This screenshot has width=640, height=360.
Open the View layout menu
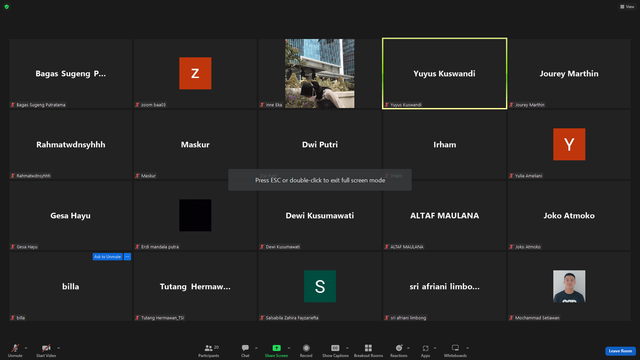click(x=627, y=7)
